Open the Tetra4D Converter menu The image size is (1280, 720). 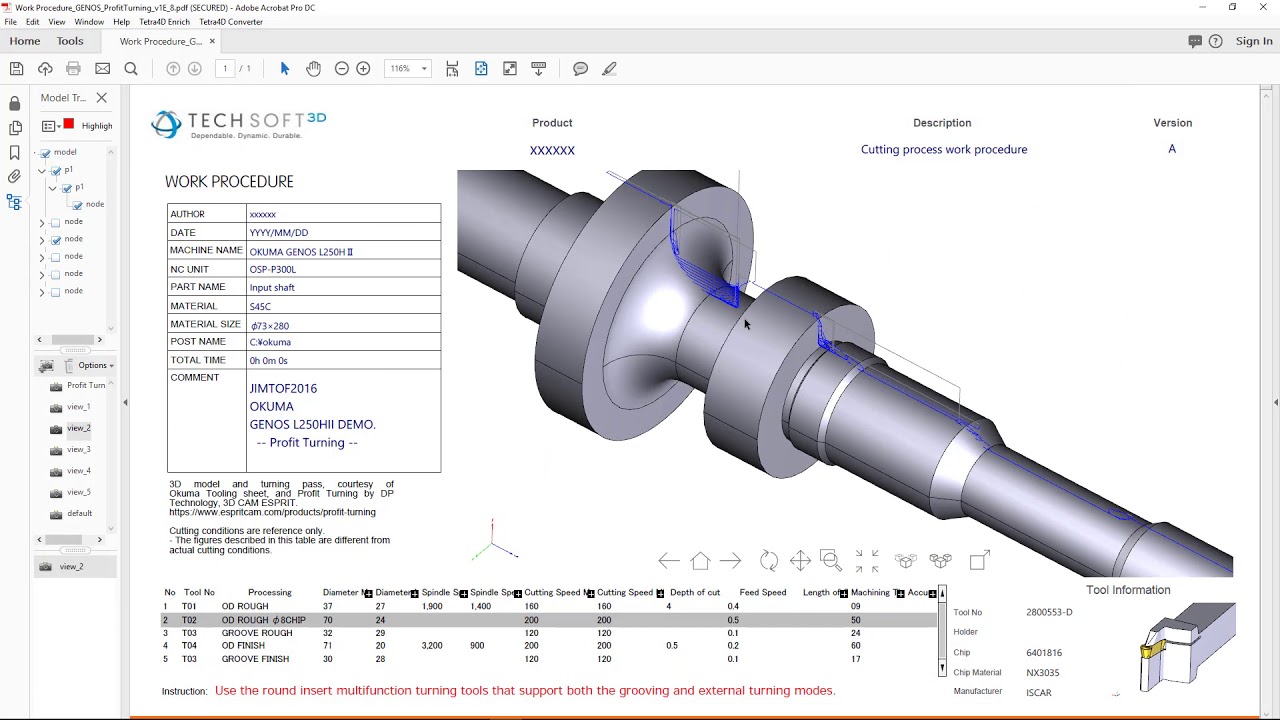coord(231,22)
